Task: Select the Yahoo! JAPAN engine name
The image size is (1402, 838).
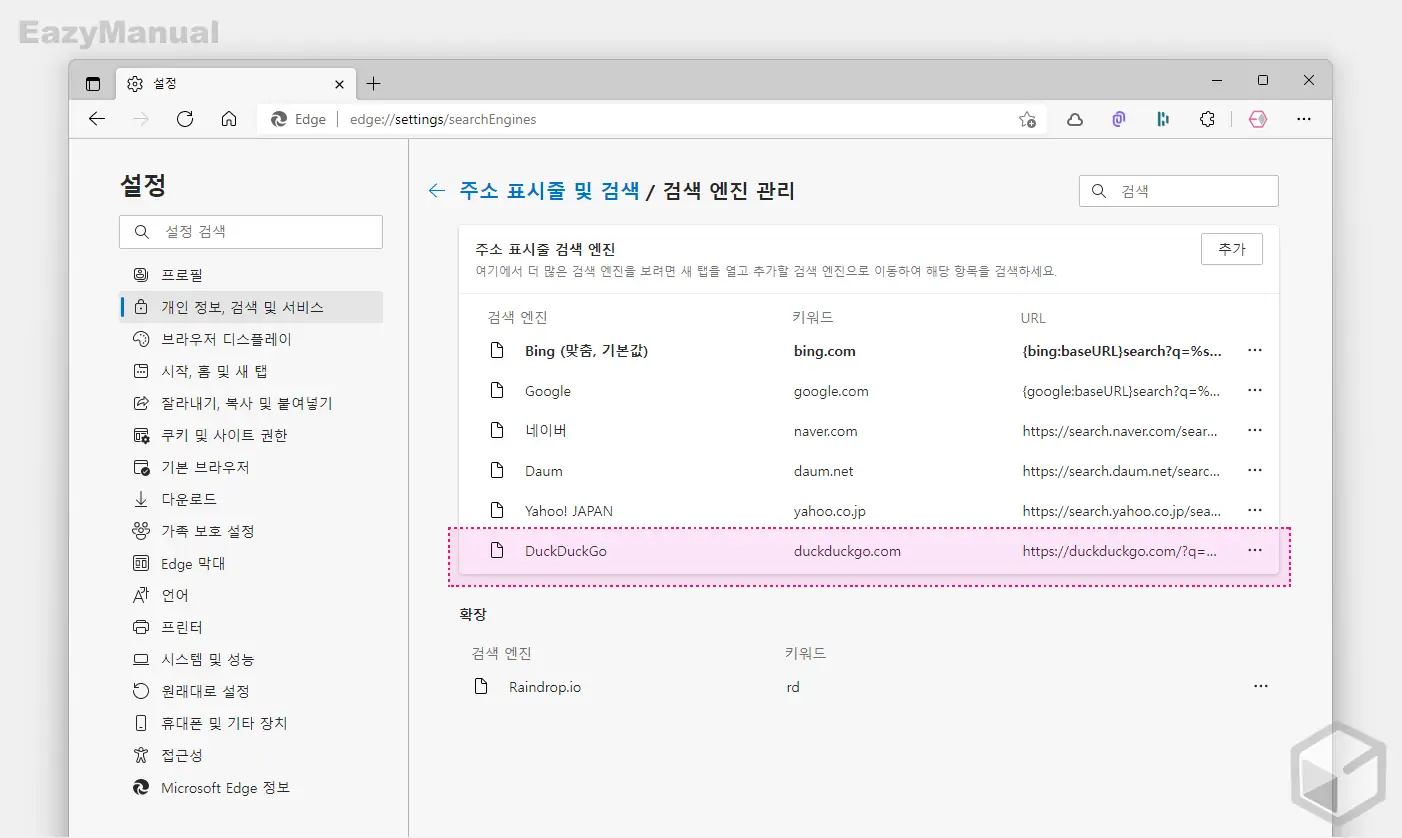Action: (569, 511)
